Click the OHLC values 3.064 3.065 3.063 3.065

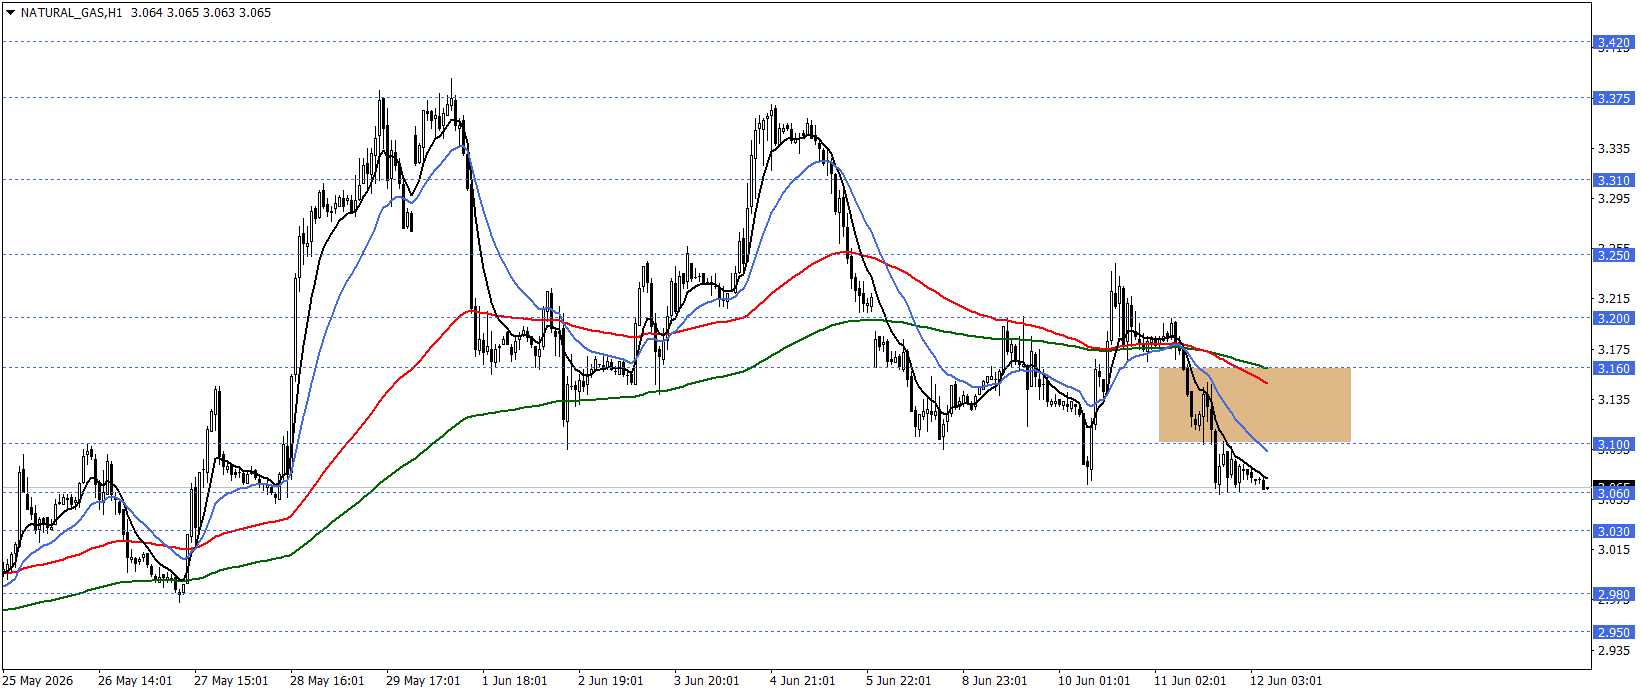click(x=201, y=13)
